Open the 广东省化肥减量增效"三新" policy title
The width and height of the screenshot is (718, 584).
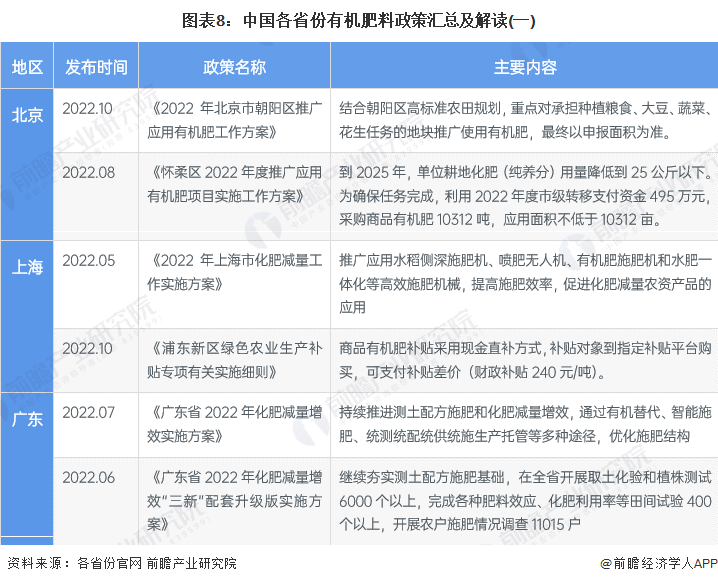point(236,499)
